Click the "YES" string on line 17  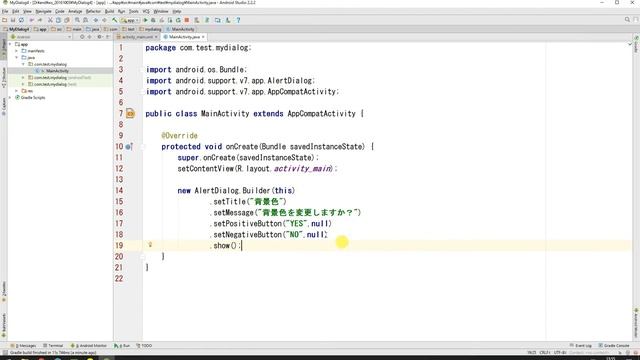[x=297, y=224]
